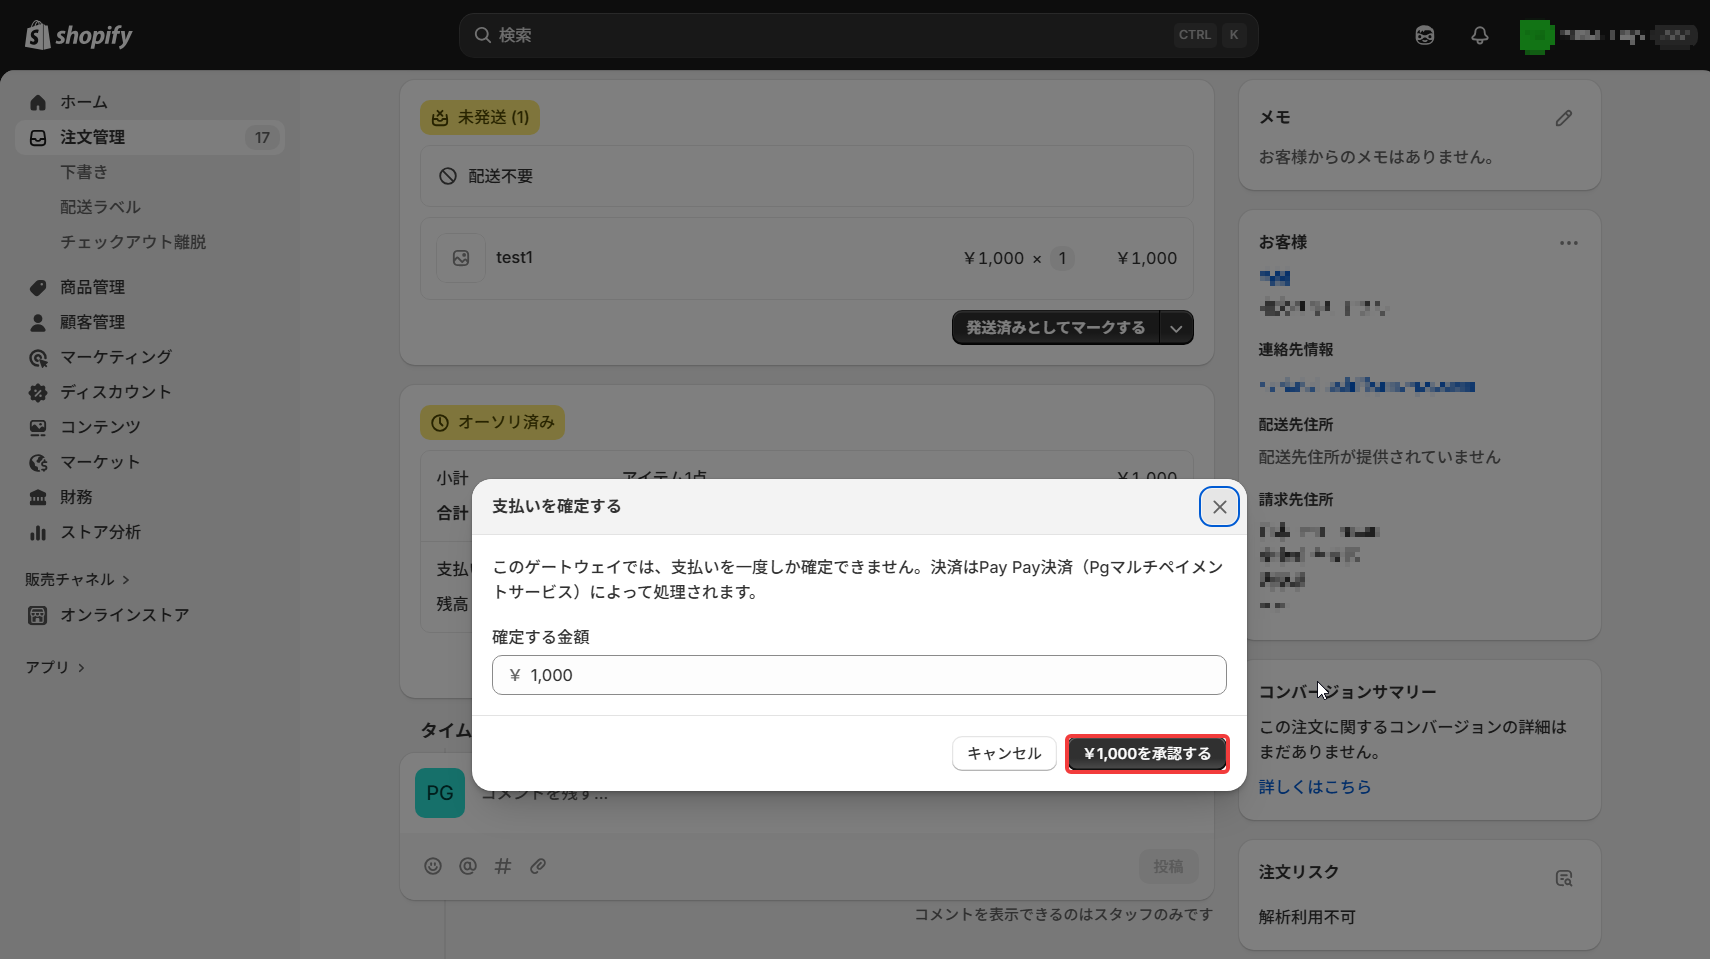Viewport: 1710px width, 959px height.
Task: Click the analytics bar chart icon
Action: tap(38, 532)
